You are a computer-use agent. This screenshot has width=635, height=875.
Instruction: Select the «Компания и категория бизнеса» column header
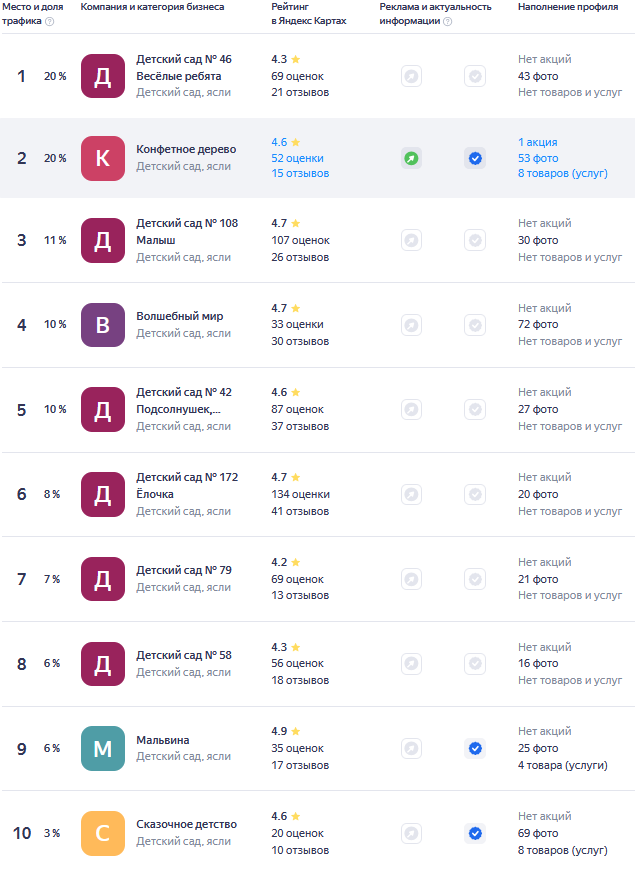tap(152, 7)
